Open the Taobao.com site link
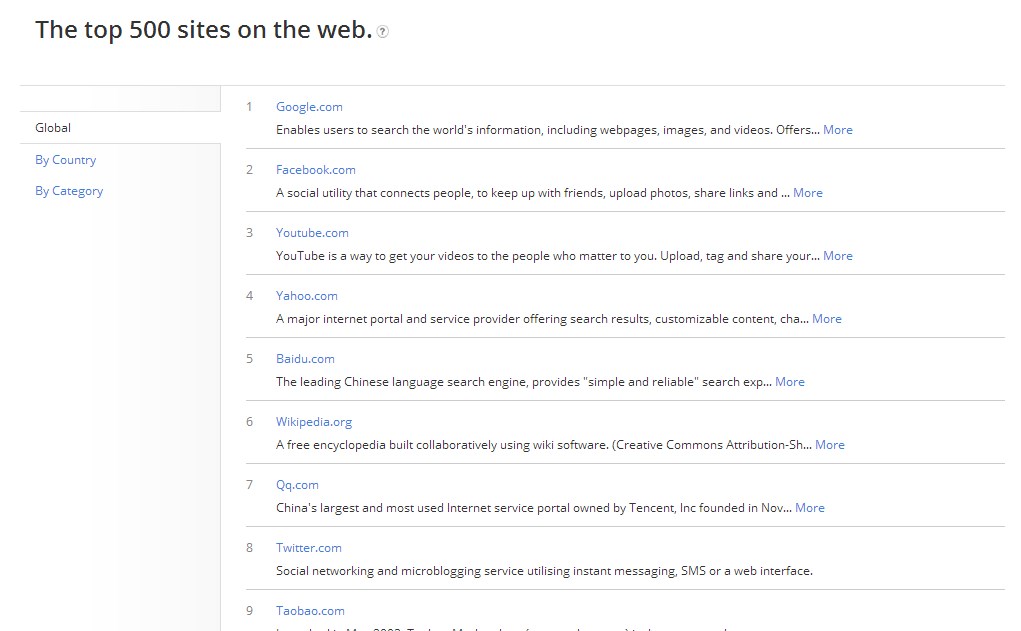Viewport: 1021px width, 631px height. click(311, 611)
